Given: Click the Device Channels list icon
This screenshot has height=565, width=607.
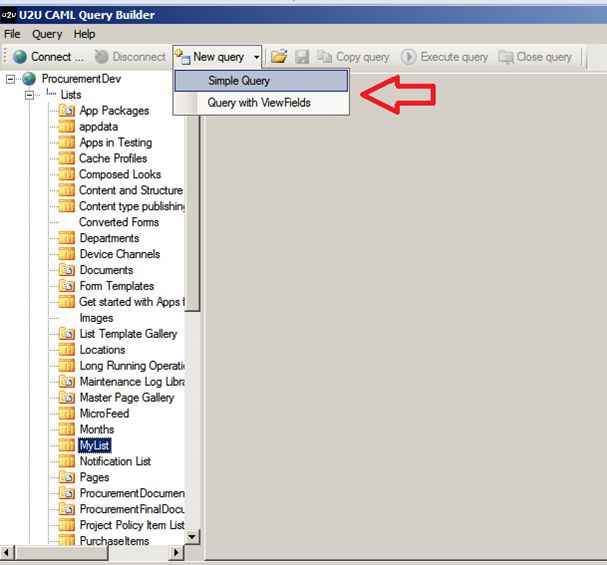Looking at the screenshot, I should click(x=67, y=254).
